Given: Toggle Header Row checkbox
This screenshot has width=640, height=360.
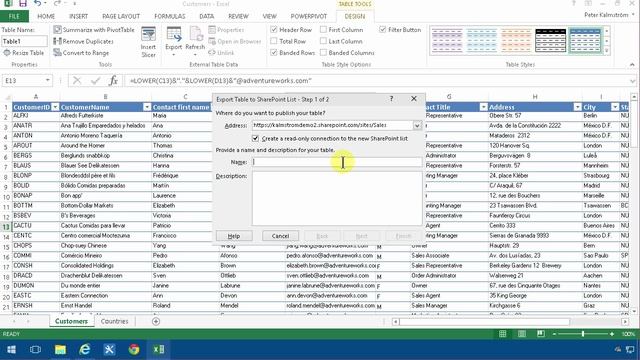Looking at the screenshot, I should coord(274,30).
